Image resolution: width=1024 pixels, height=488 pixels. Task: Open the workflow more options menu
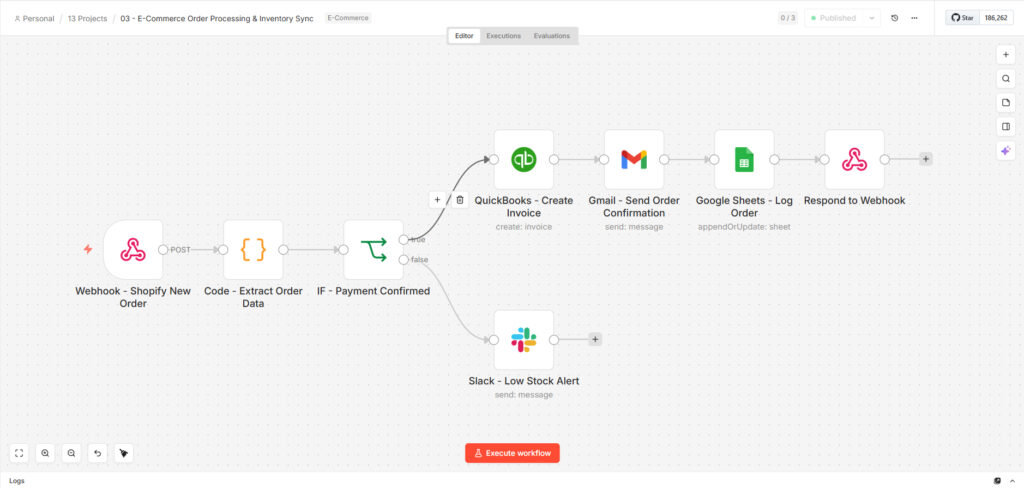tap(914, 18)
